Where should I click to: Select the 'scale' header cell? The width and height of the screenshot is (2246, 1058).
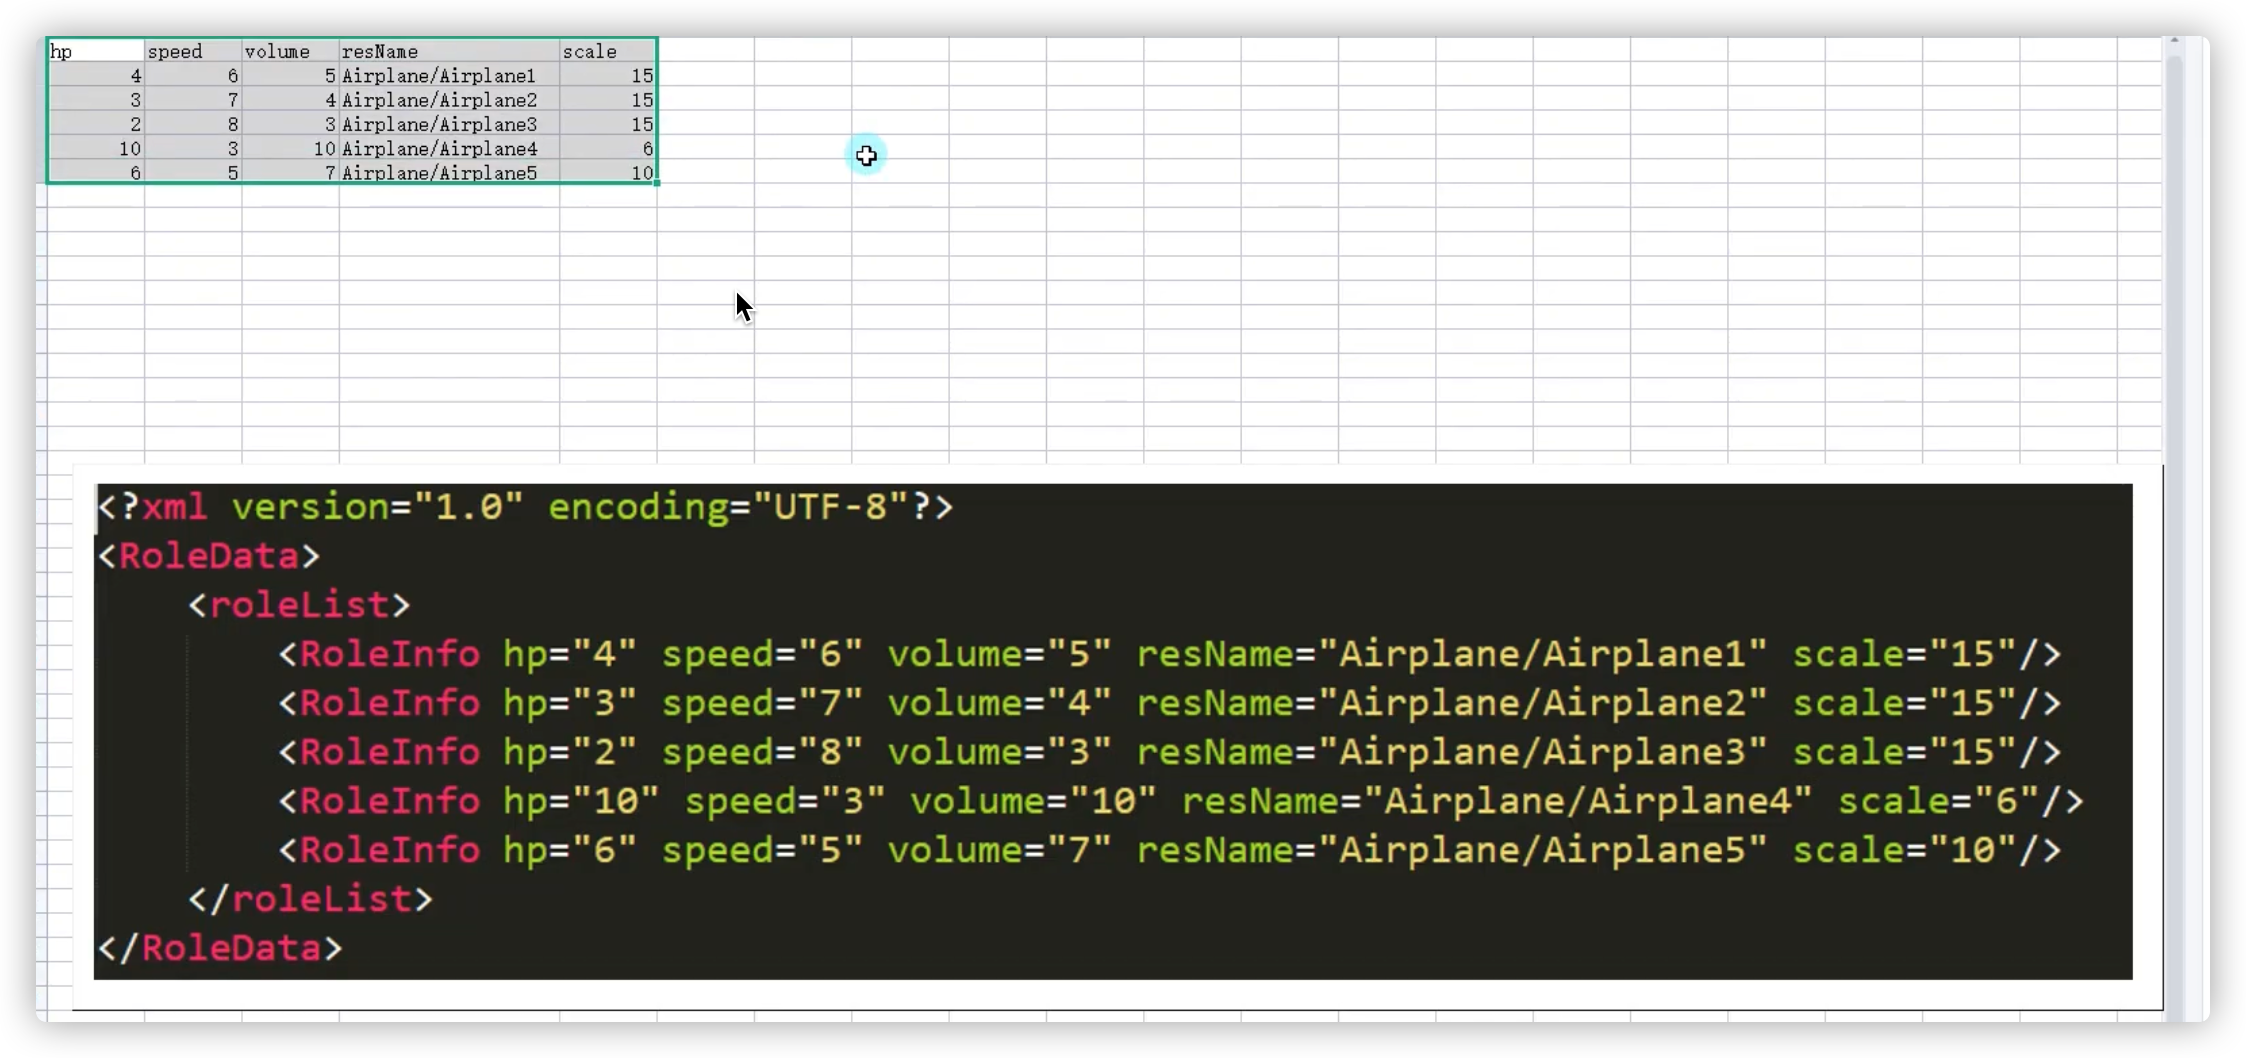[x=607, y=51]
